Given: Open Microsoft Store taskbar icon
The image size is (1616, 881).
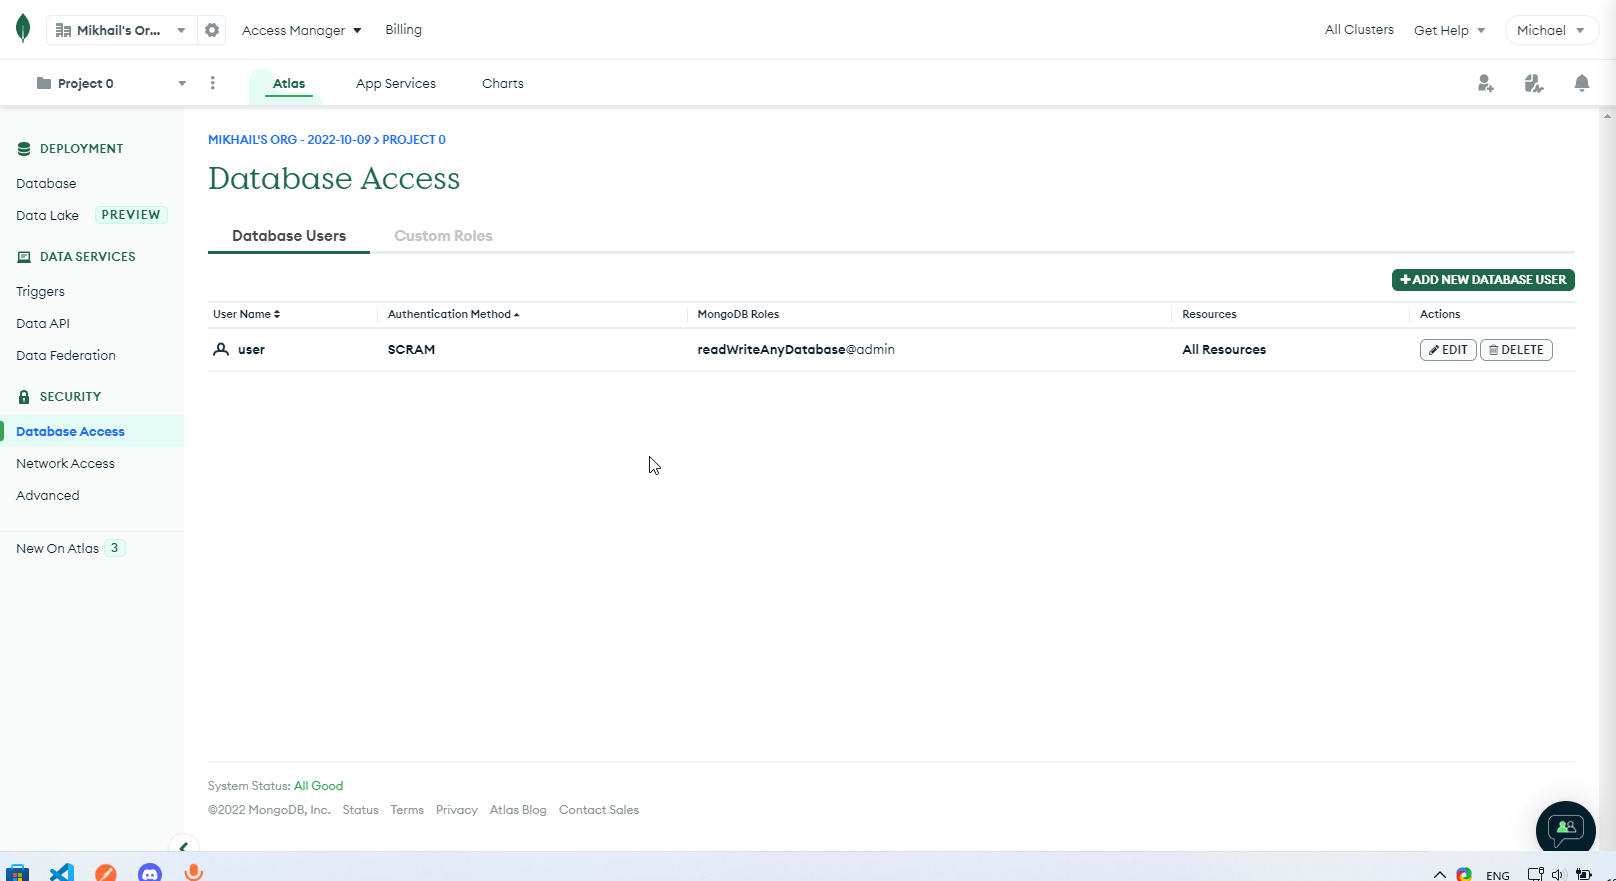Looking at the screenshot, I should [18, 872].
